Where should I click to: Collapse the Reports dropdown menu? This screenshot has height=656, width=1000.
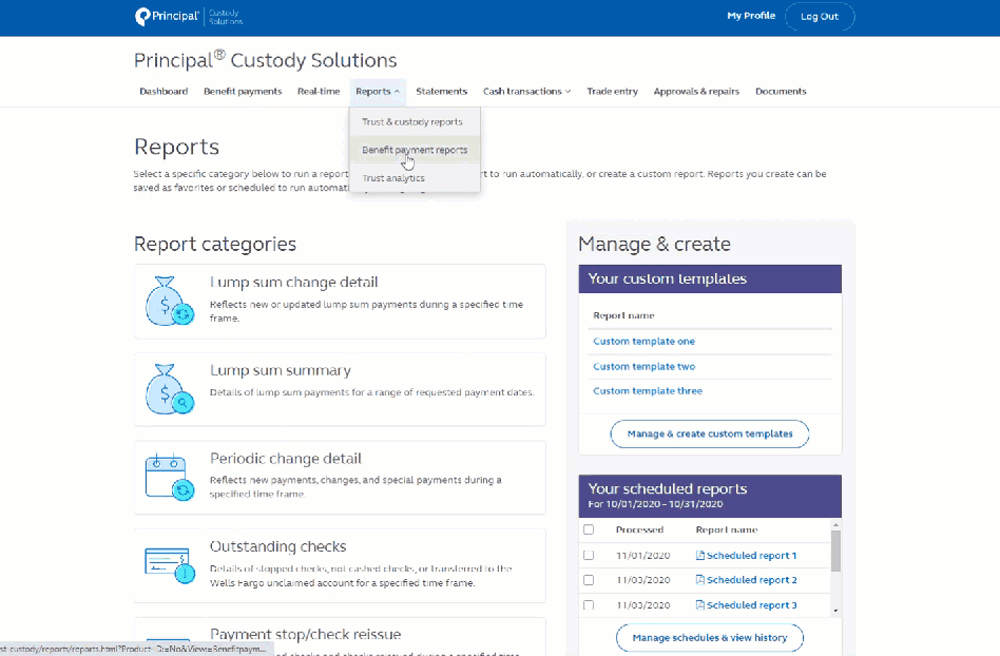[x=377, y=90]
